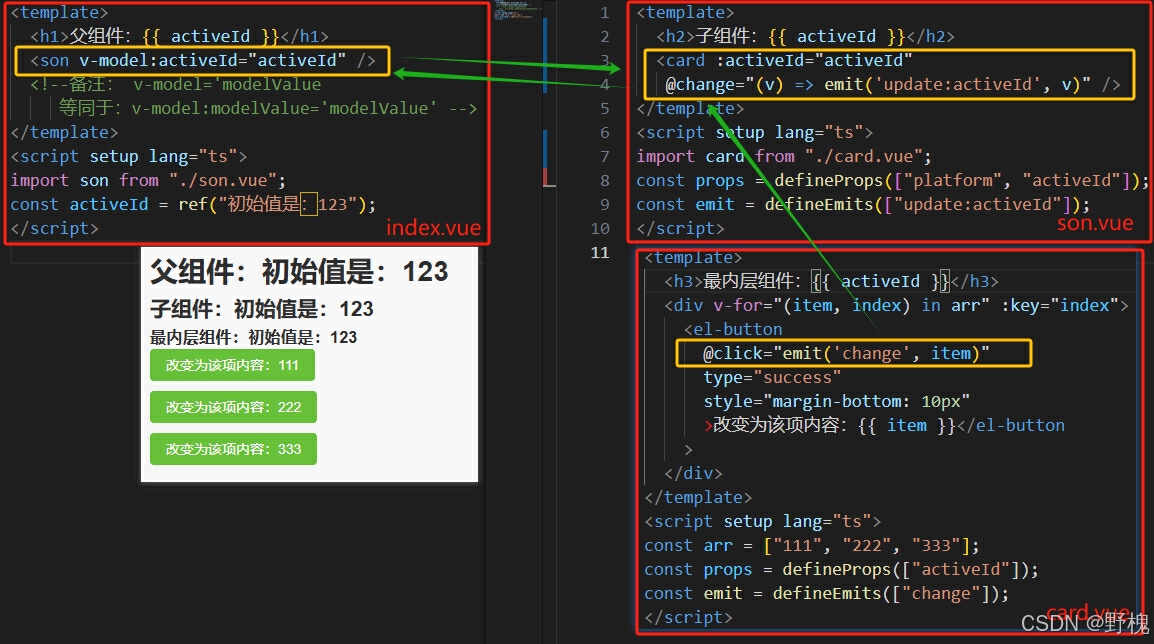This screenshot has width=1154, height=644.
Task: Click the import son from './son.vue' line
Action: (148, 180)
